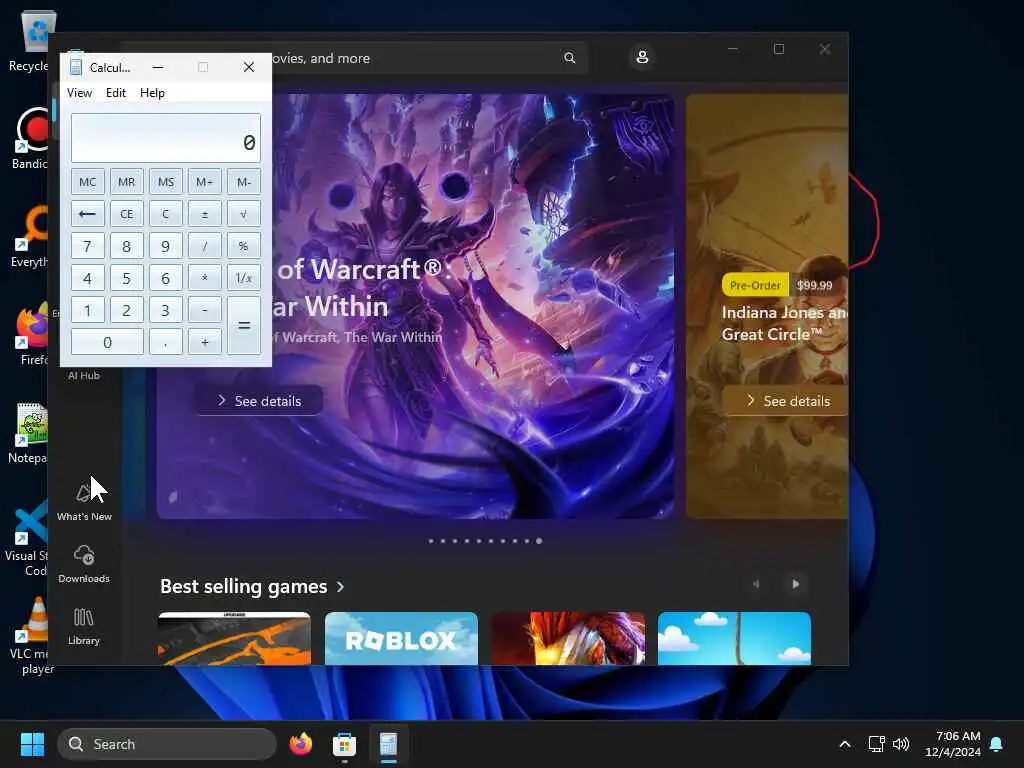See details for Indiana Jones Great Circle
Screen dimensions: 1024x768
785,400
